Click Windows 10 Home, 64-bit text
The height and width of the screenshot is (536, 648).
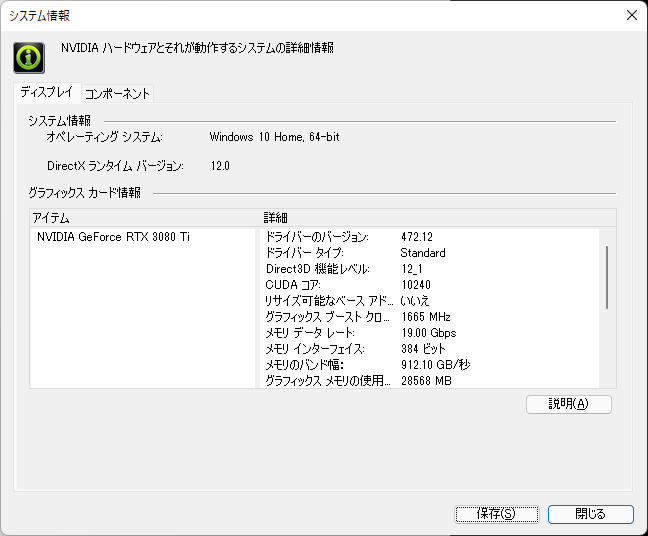tap(274, 137)
